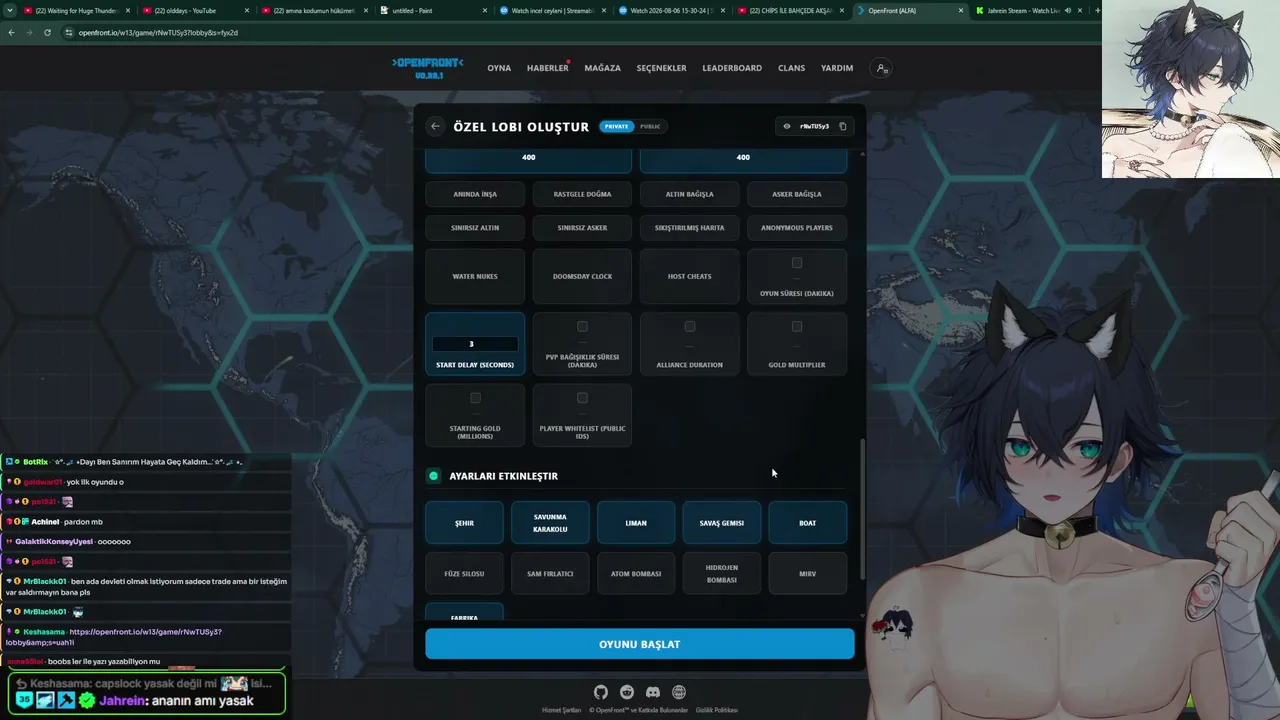Toggle the Savaş Gemisi unit button
Image resolution: width=1280 pixels, height=720 pixels.
(x=722, y=523)
